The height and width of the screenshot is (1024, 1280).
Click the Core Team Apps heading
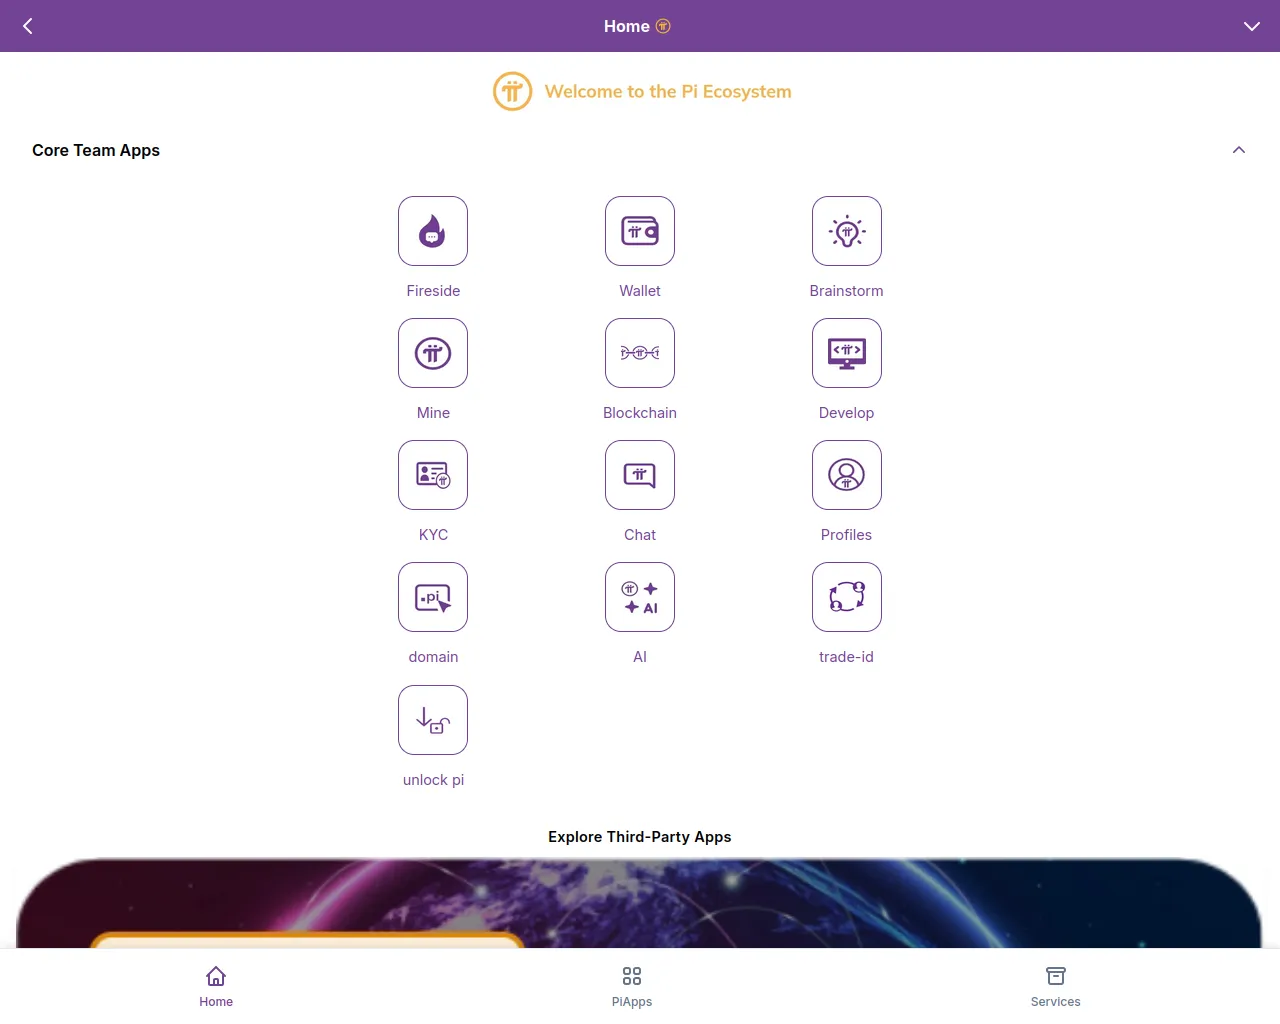click(96, 150)
